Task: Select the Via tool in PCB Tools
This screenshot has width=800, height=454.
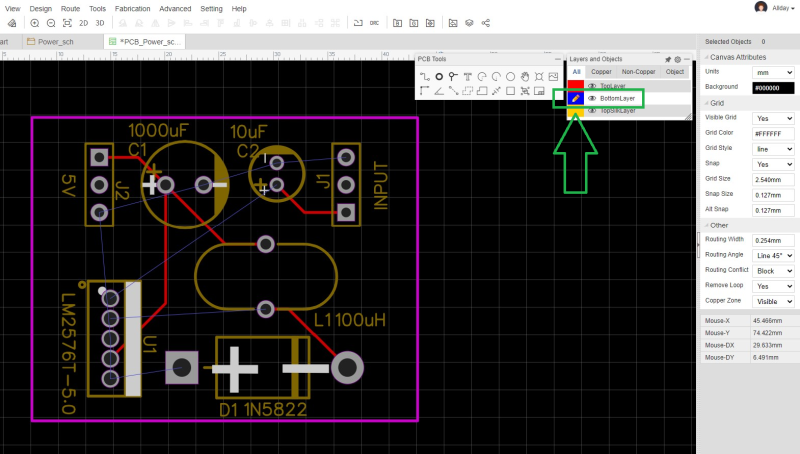Action: (x=453, y=77)
